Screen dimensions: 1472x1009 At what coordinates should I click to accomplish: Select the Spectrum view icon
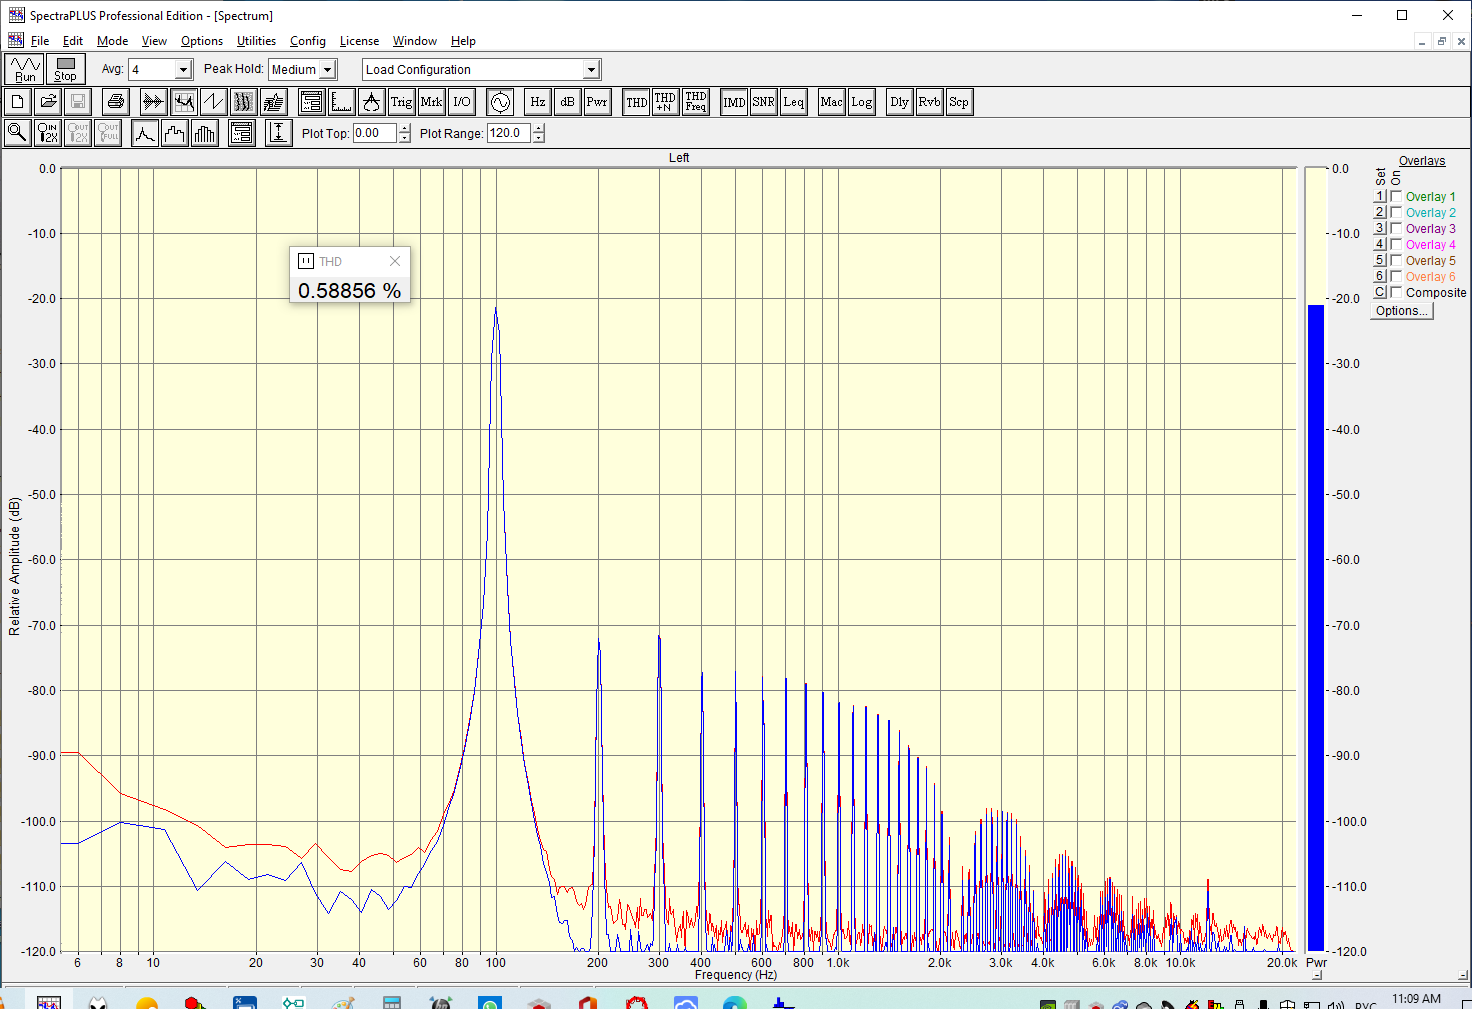coord(183,102)
